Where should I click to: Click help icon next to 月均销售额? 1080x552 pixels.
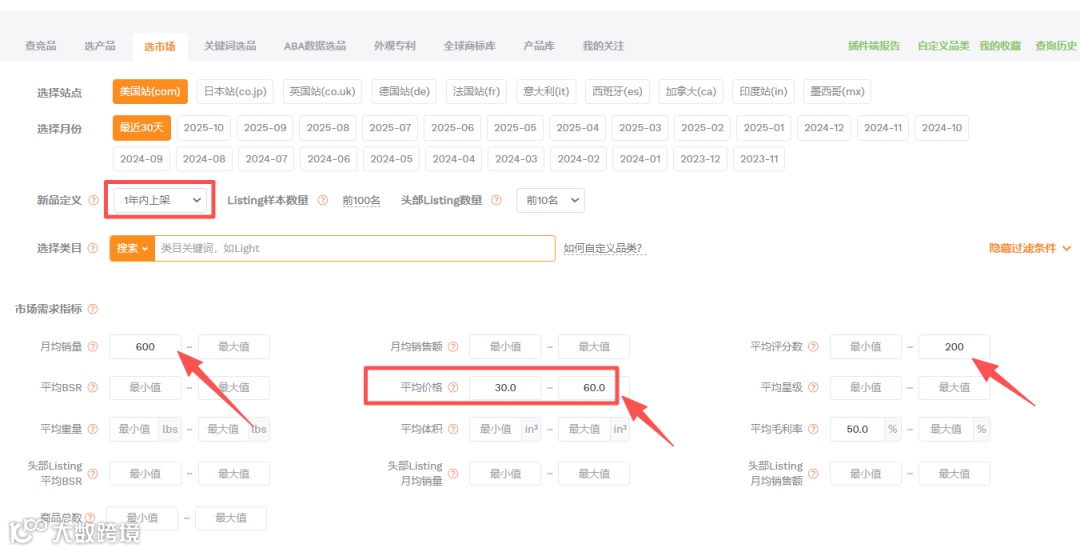[453, 347]
